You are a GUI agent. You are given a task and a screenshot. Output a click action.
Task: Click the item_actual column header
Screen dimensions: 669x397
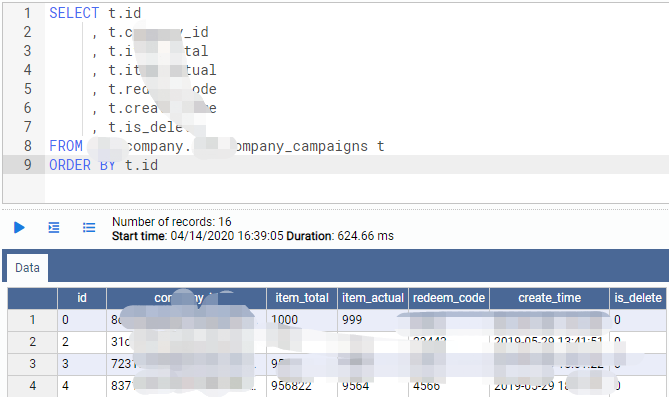click(372, 298)
